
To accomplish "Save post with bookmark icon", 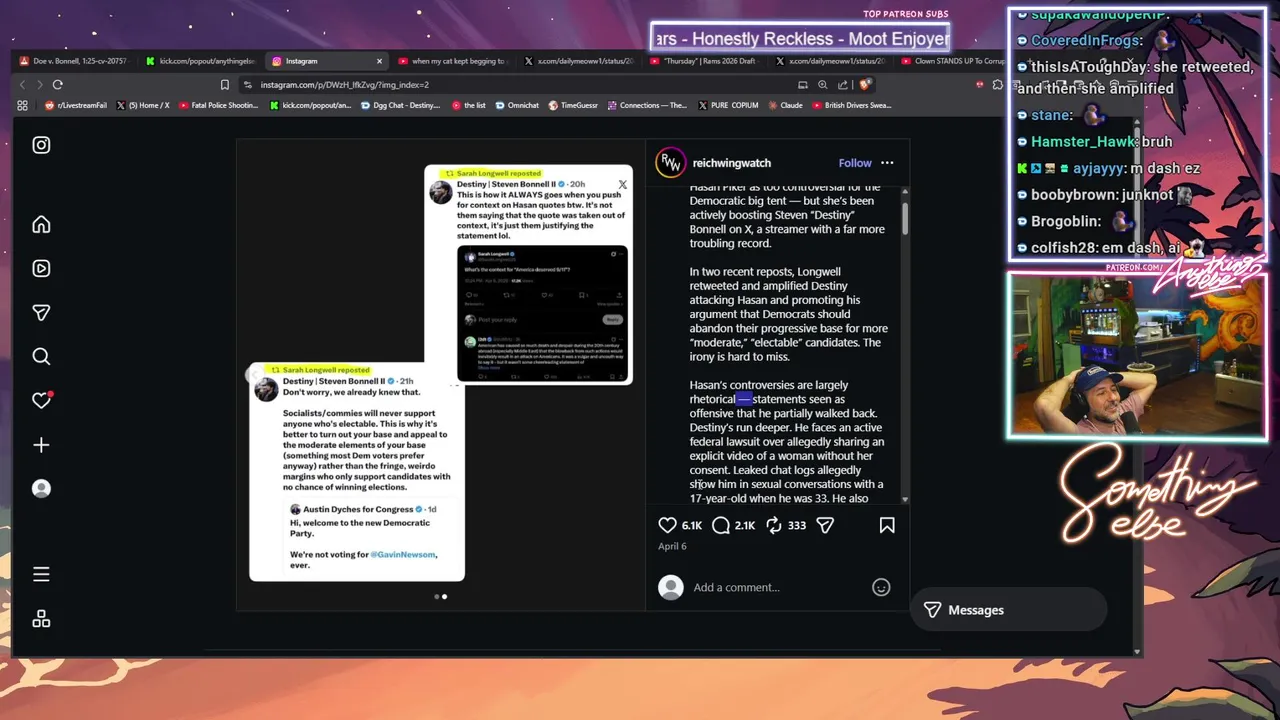I will click(x=887, y=525).
